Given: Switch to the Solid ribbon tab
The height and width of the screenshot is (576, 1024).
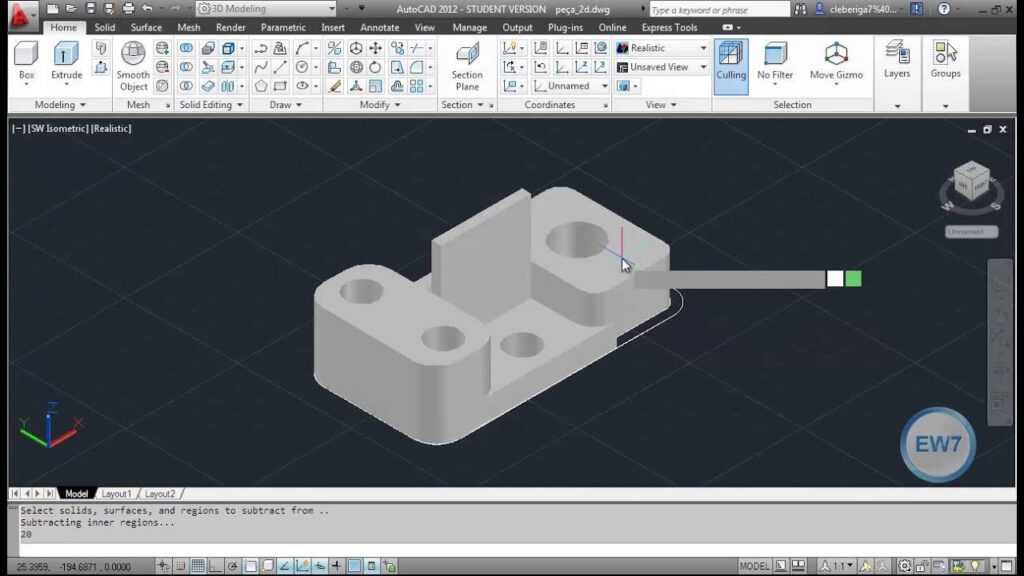Looking at the screenshot, I should pyautogui.click(x=104, y=27).
